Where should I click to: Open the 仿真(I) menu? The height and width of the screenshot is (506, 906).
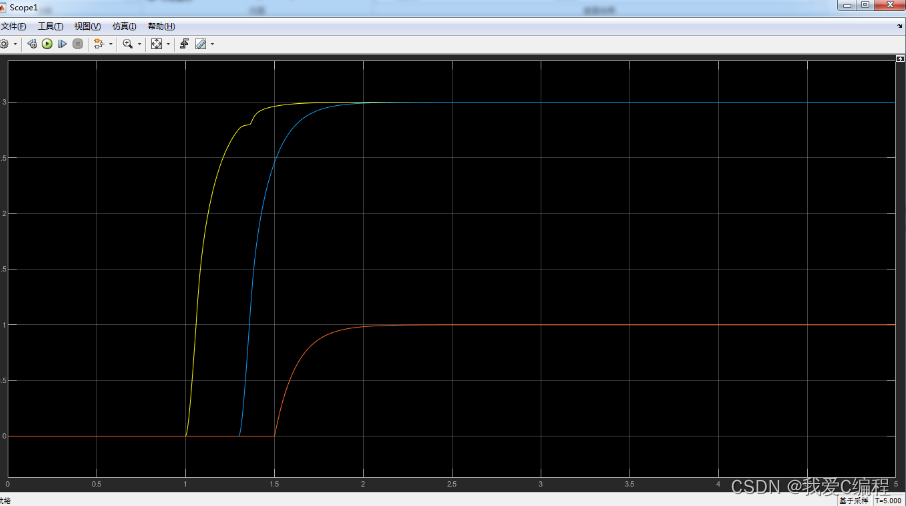124,27
